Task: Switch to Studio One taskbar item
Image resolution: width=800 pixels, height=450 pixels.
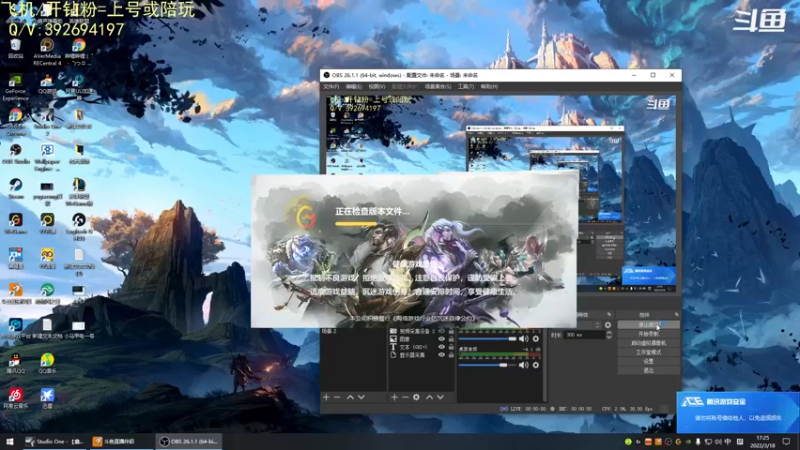Action: pos(55,441)
